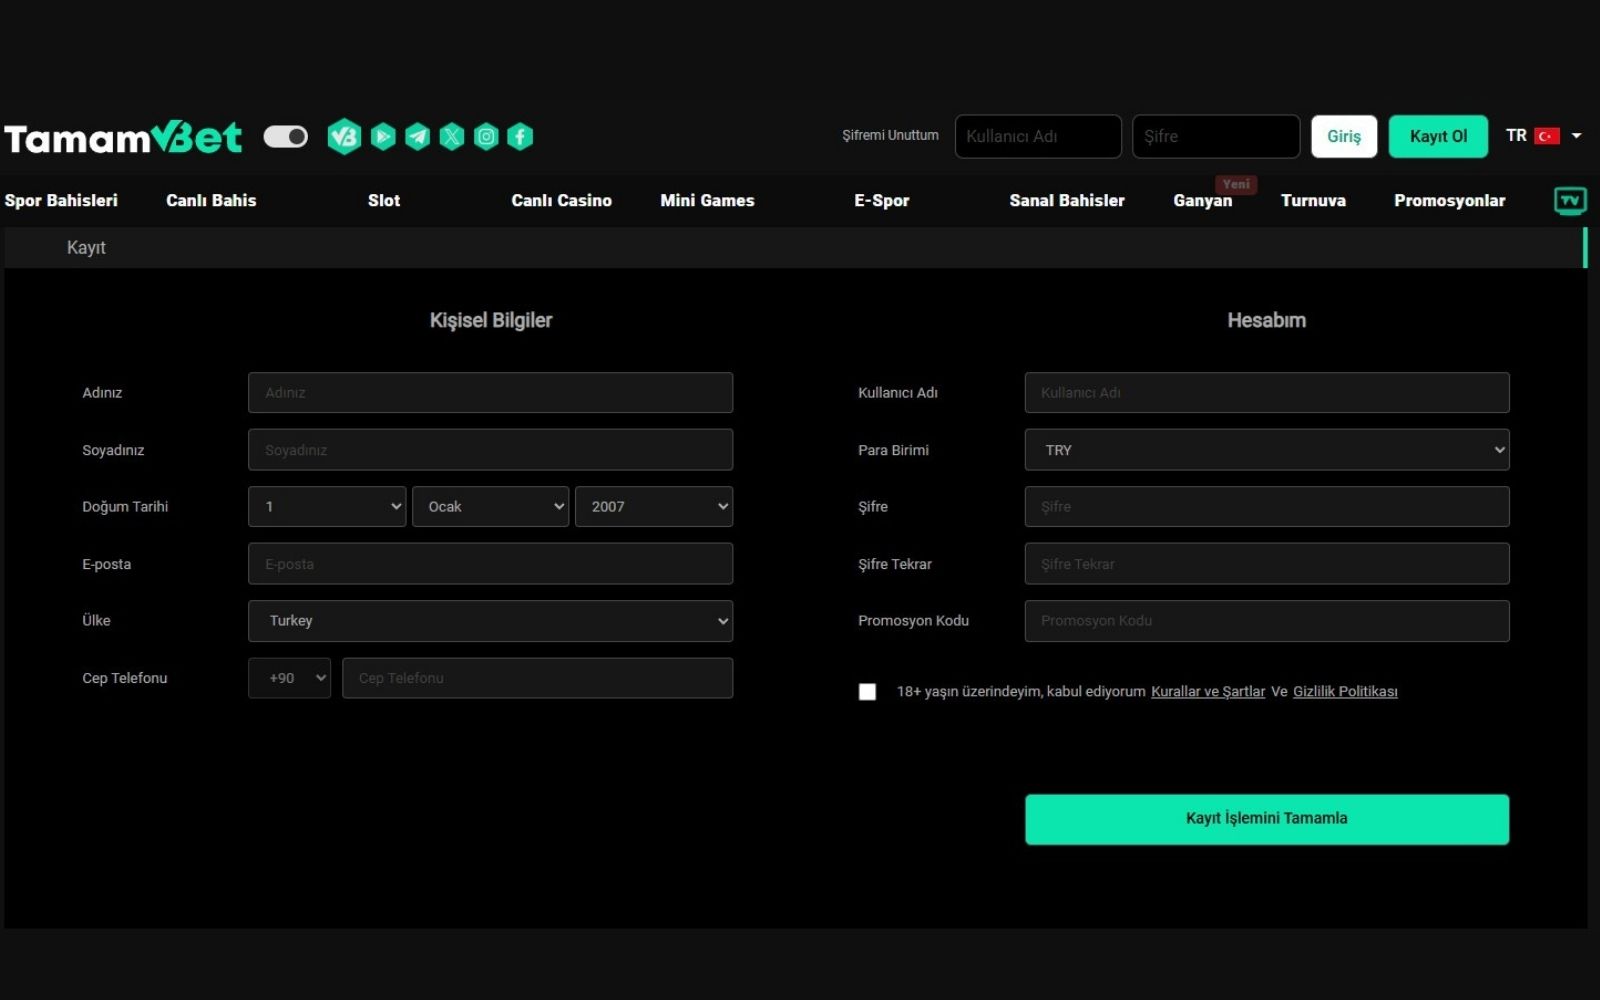Open the Instagram social icon
1600x1000 pixels.
tap(486, 136)
